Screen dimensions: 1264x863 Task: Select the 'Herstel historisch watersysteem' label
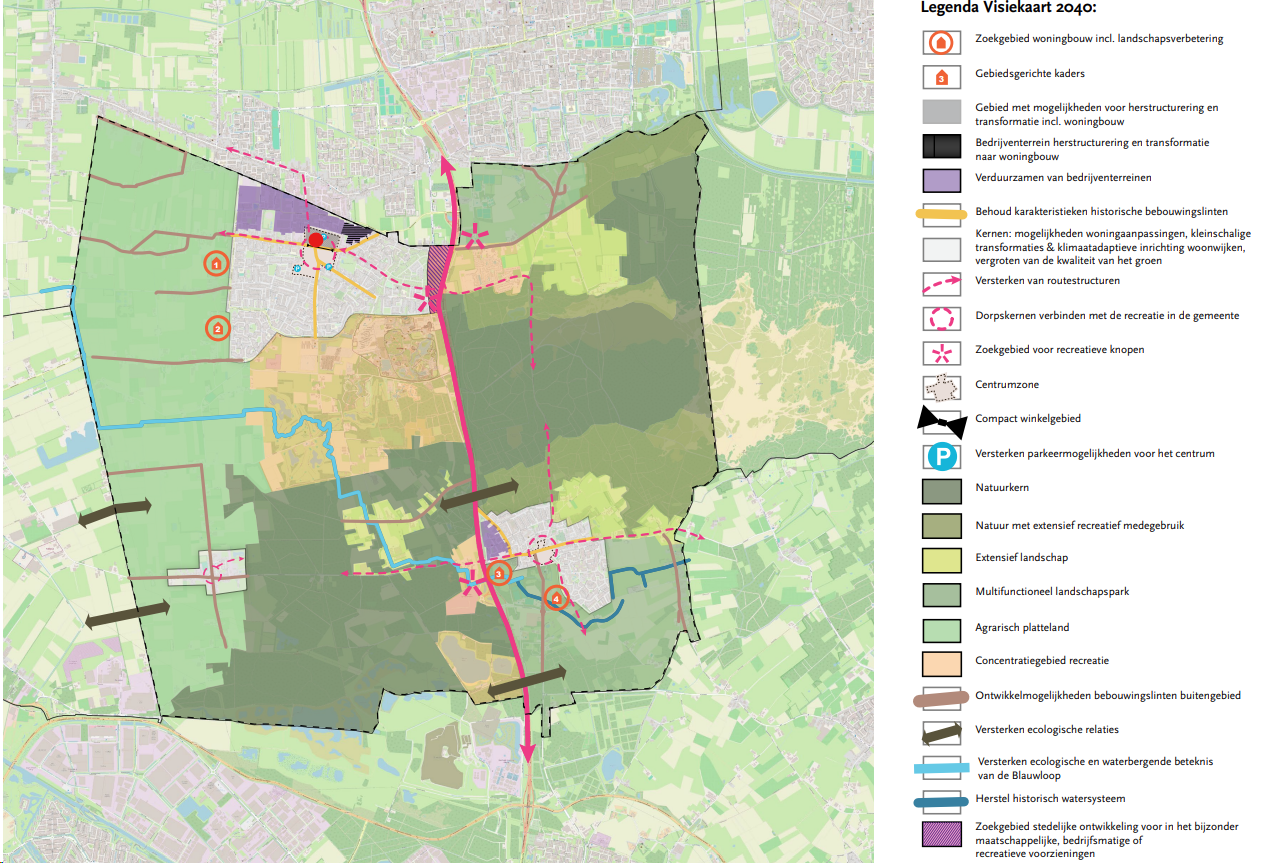point(1052,799)
